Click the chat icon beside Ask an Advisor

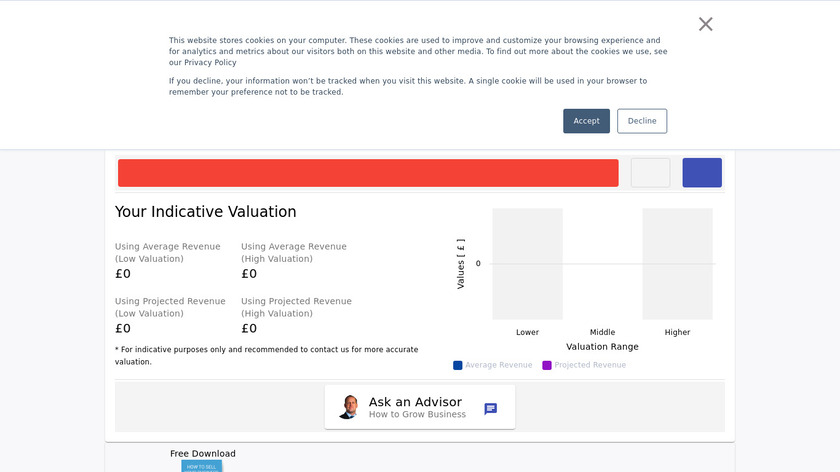pos(490,408)
